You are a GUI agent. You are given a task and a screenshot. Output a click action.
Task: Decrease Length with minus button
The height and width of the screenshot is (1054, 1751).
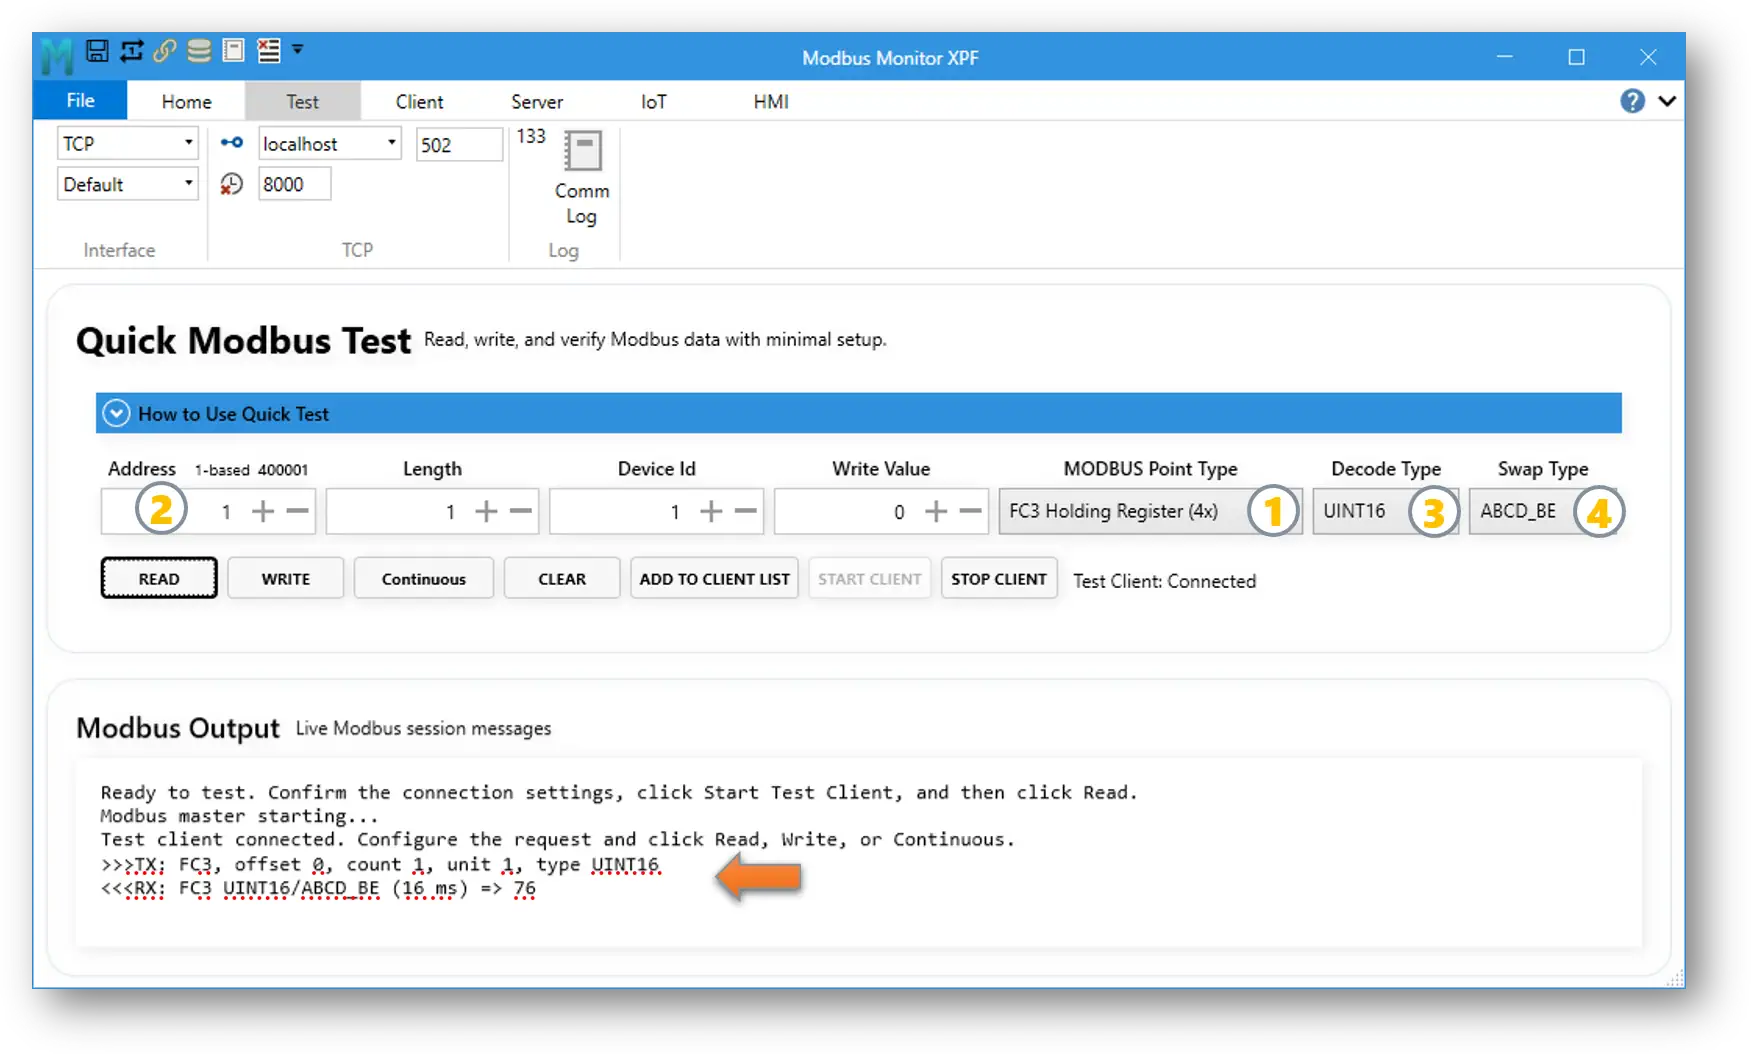[521, 511]
